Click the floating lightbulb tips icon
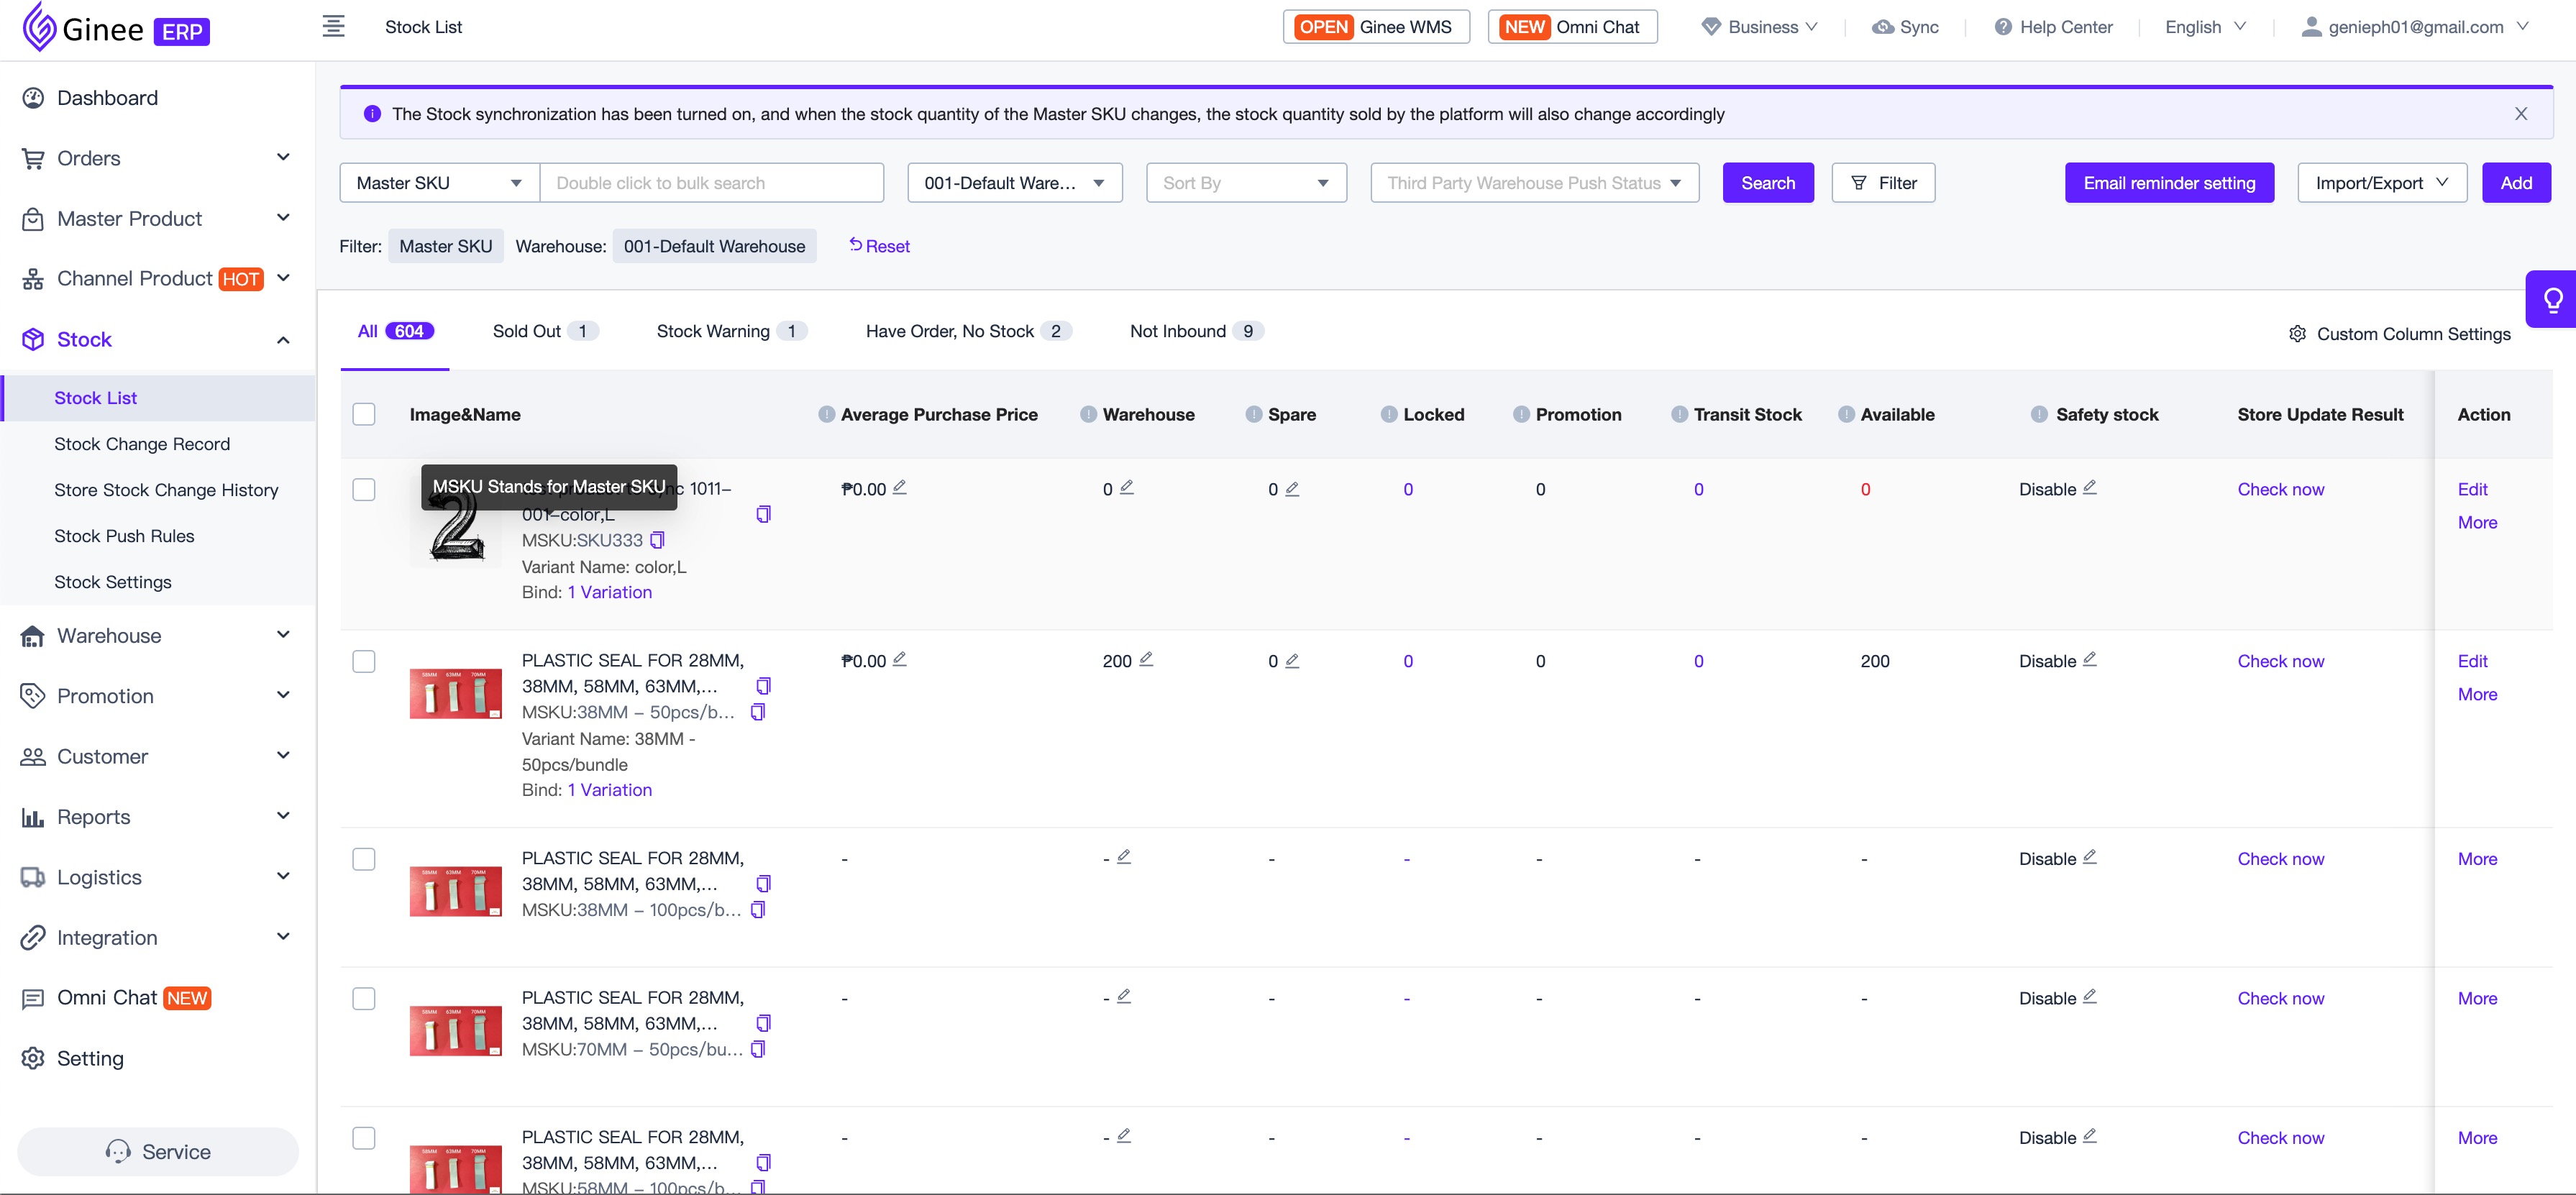 coord(2553,299)
